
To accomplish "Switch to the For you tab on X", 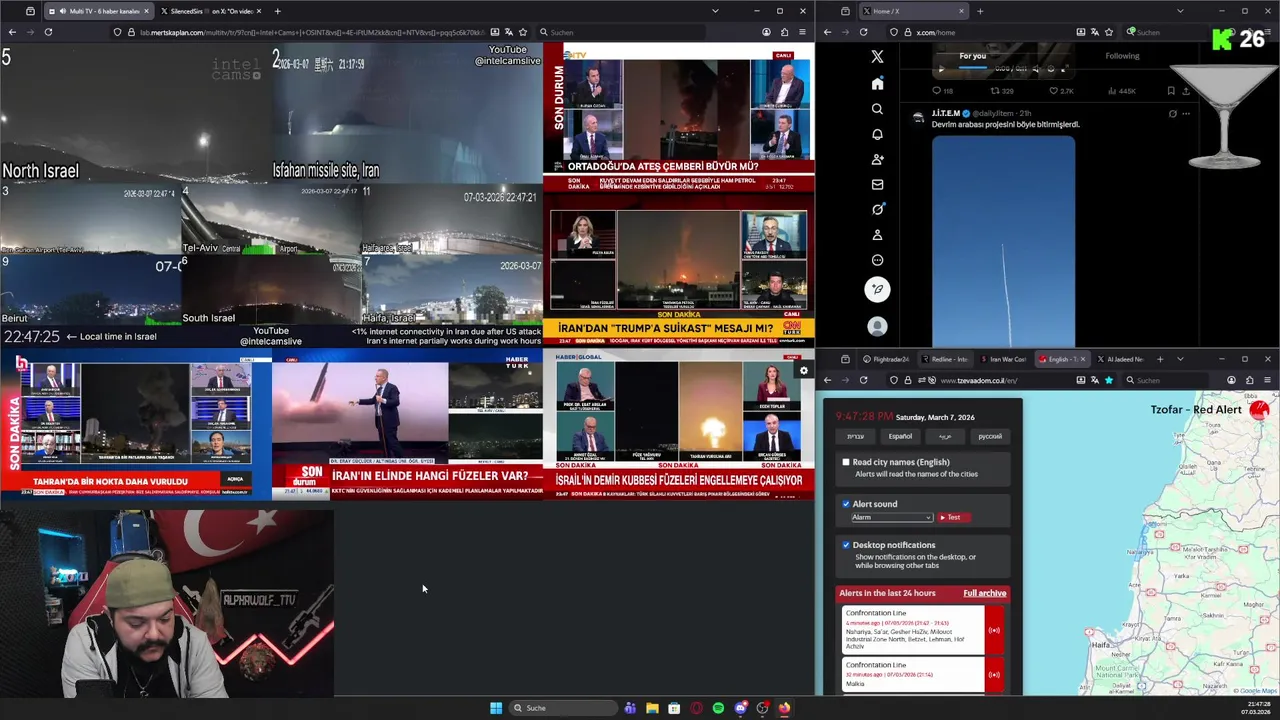I will coord(973,56).
